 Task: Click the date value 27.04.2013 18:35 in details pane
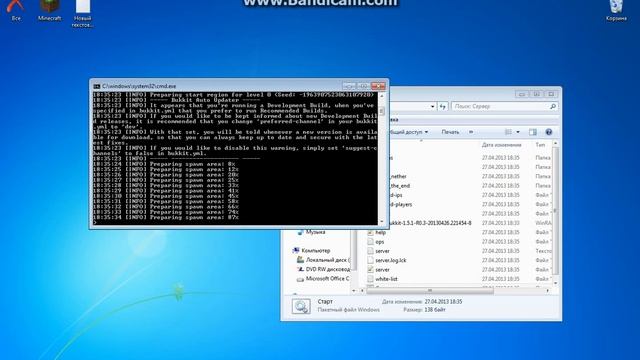click(x=443, y=302)
